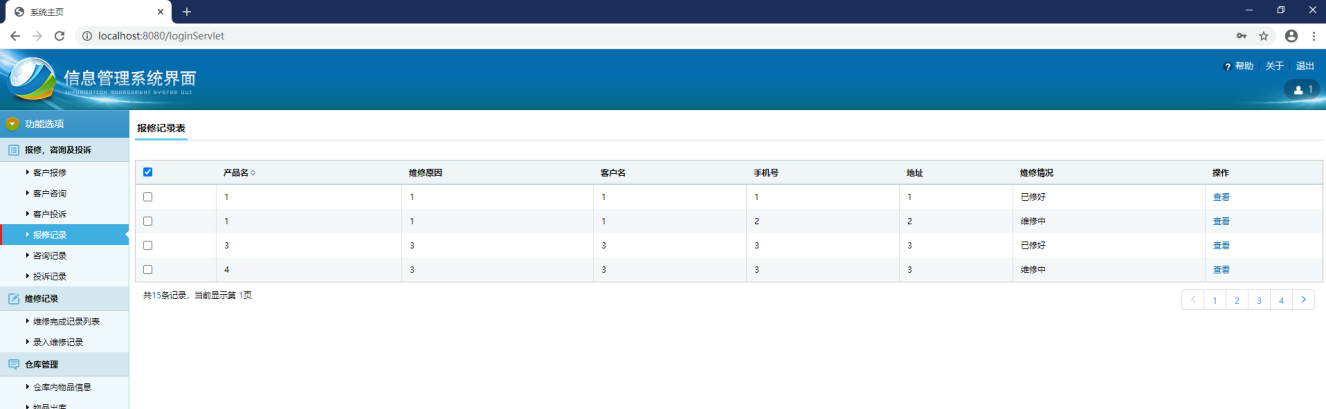1326x409 pixels.
Task: Click 查看 for product 4 row
Action: coord(1221,269)
